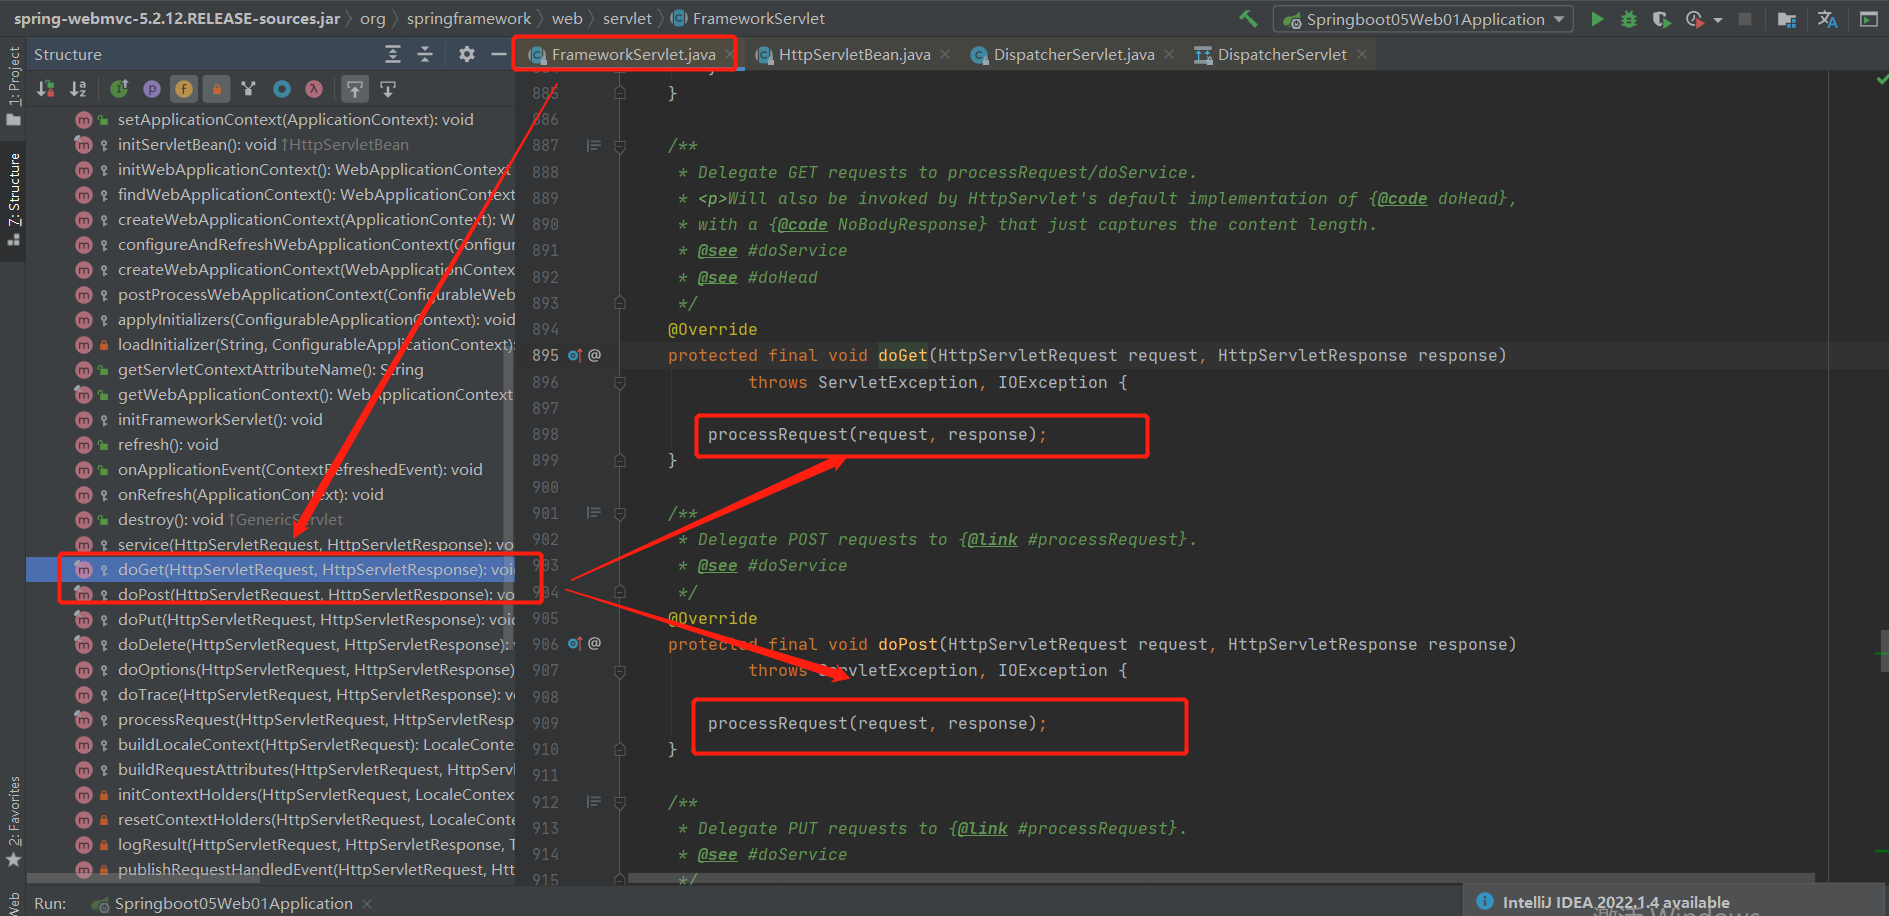Click the servlet breadcrumb
This screenshot has height=916, width=1889.
coord(627,18)
